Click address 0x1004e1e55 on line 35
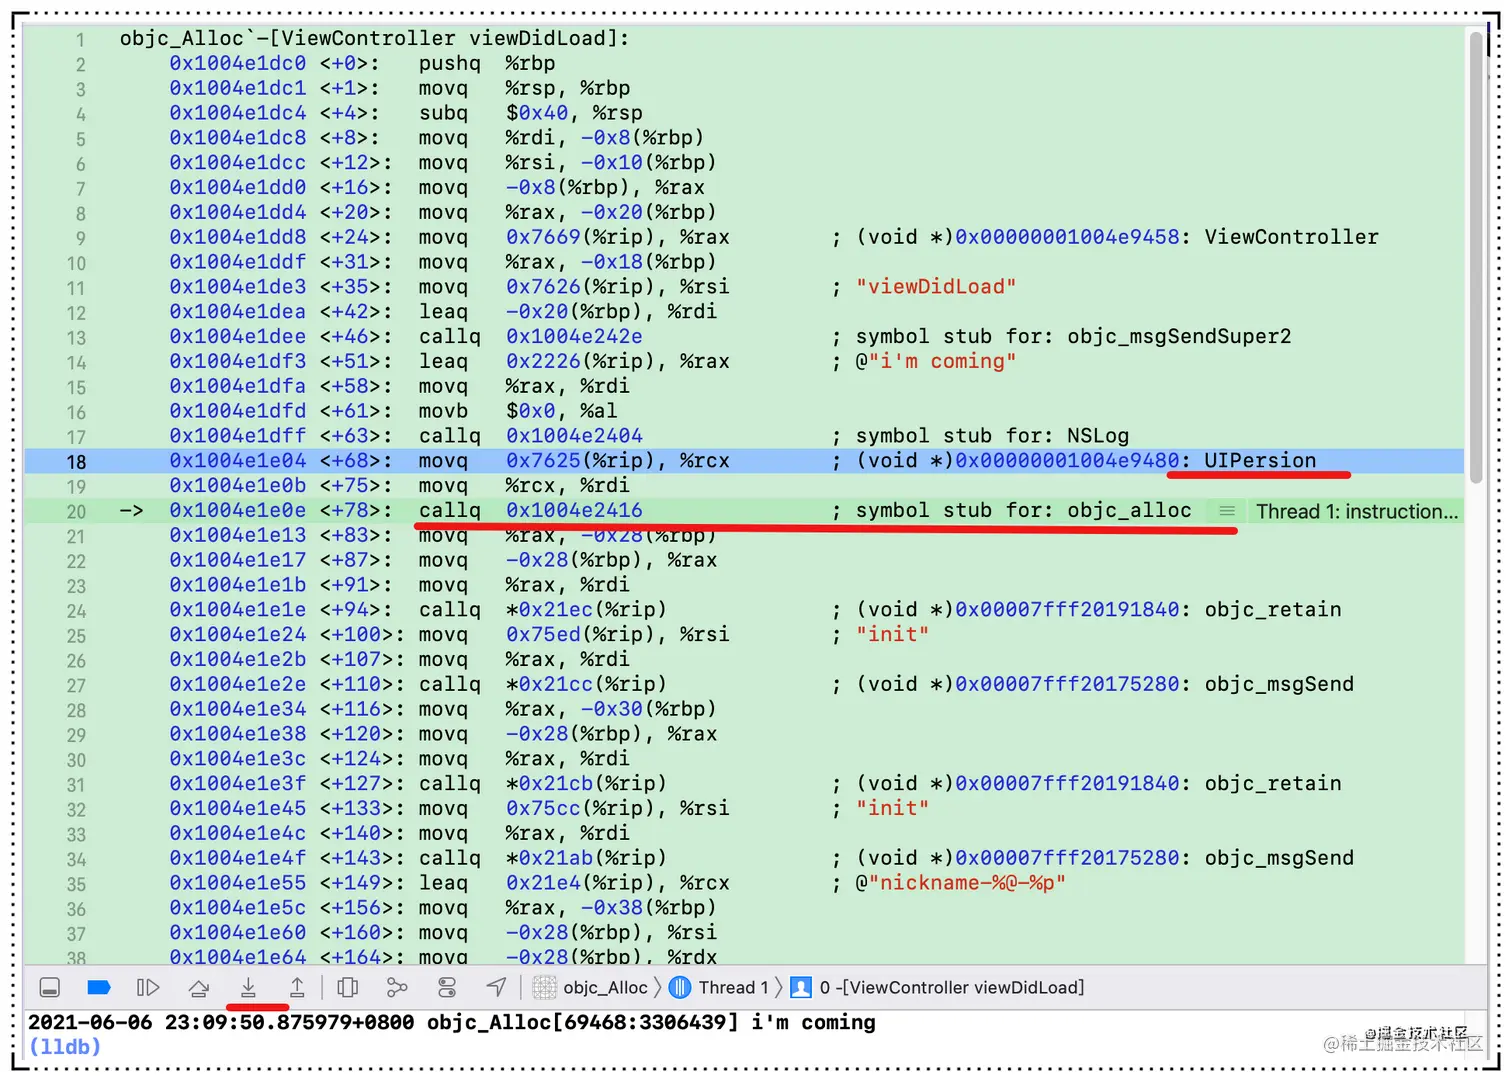Screen dimensions: 1512x1082 (x=238, y=883)
